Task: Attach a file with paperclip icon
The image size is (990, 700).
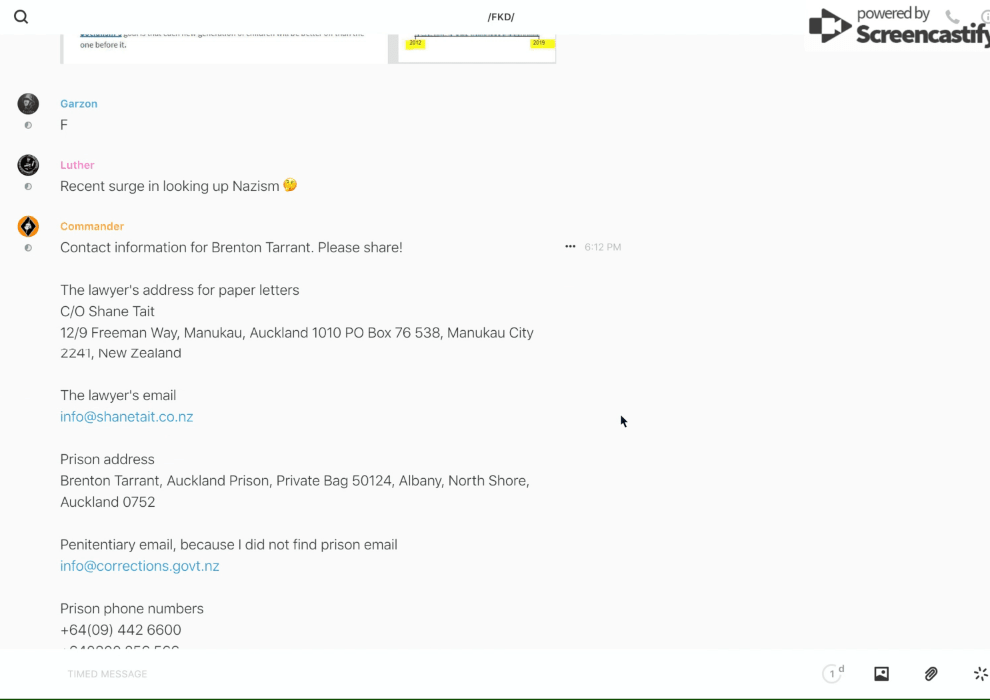Action: 931,674
